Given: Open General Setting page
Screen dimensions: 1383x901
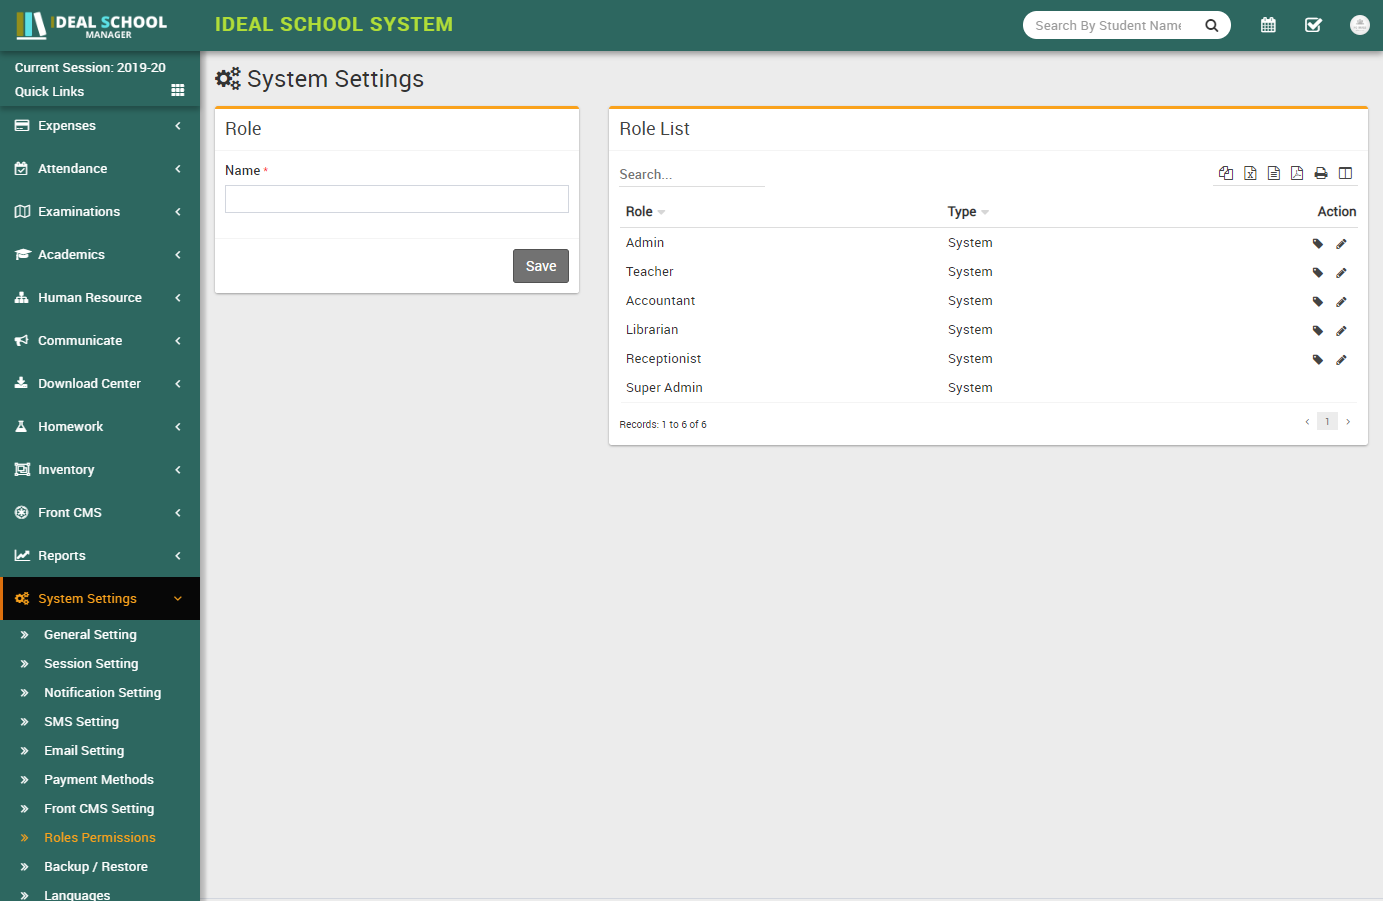Looking at the screenshot, I should coord(90,634).
